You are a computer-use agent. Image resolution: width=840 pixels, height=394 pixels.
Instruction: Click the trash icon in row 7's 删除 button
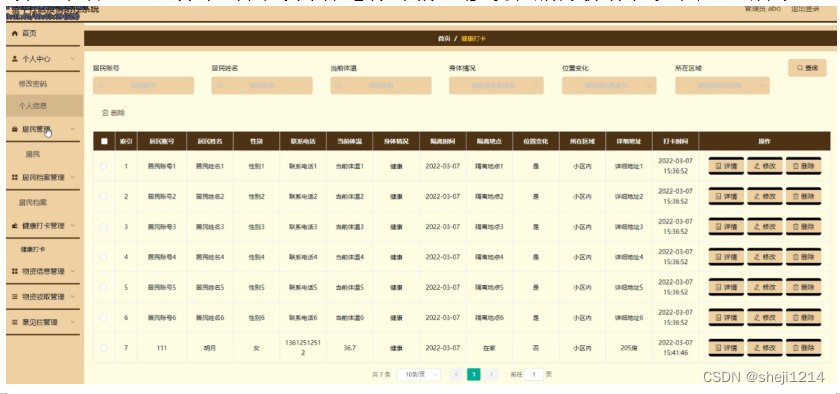(796, 348)
